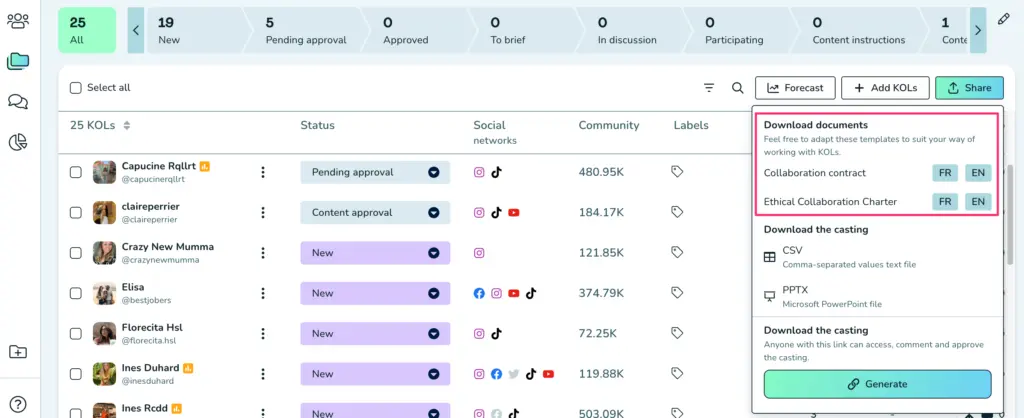This screenshot has height=418, width=1024.
Task: Check the box for Elisa
Action: pyautogui.click(x=76, y=293)
